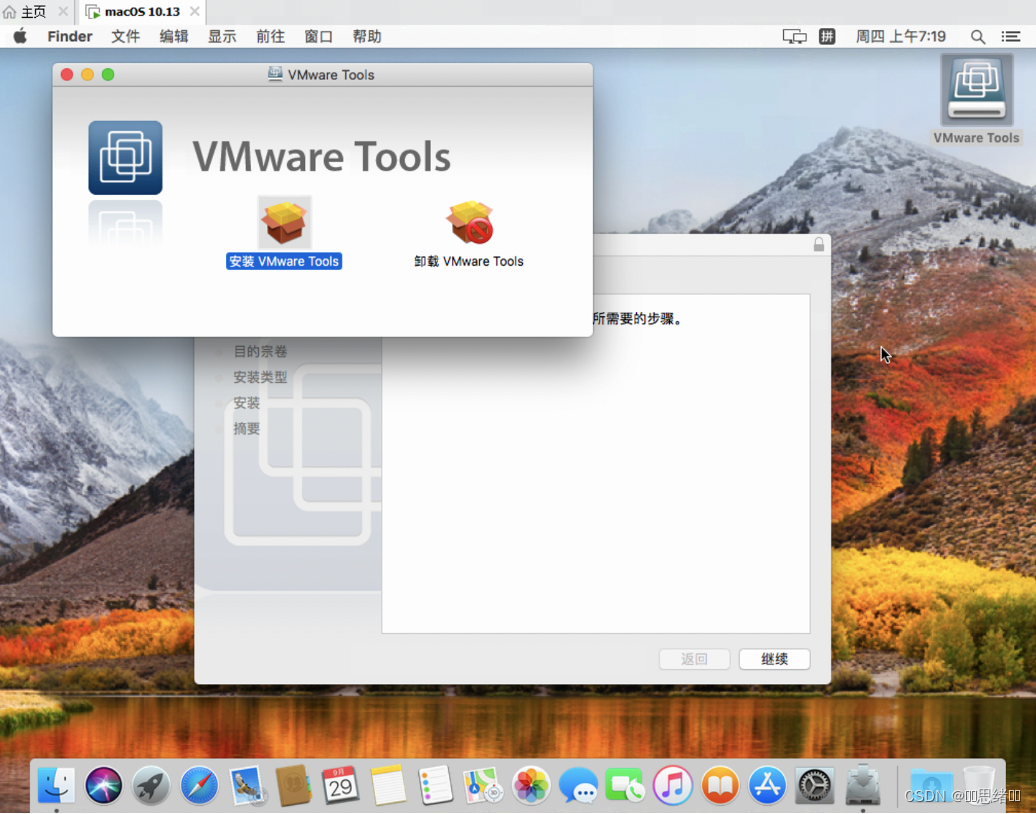The width and height of the screenshot is (1036, 814).
Task: Select the 目的宗卷 step in installer
Action: 260,352
